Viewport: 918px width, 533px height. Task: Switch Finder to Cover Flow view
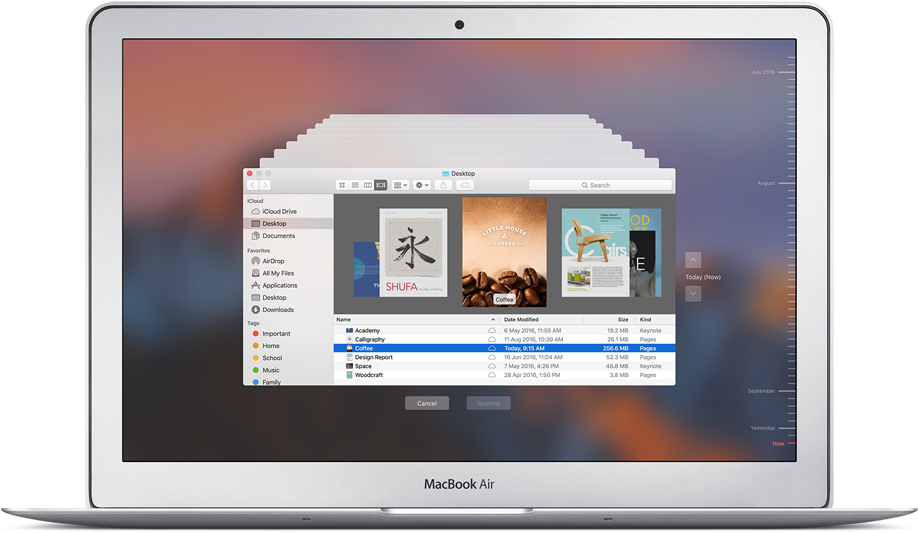pyautogui.click(x=381, y=185)
